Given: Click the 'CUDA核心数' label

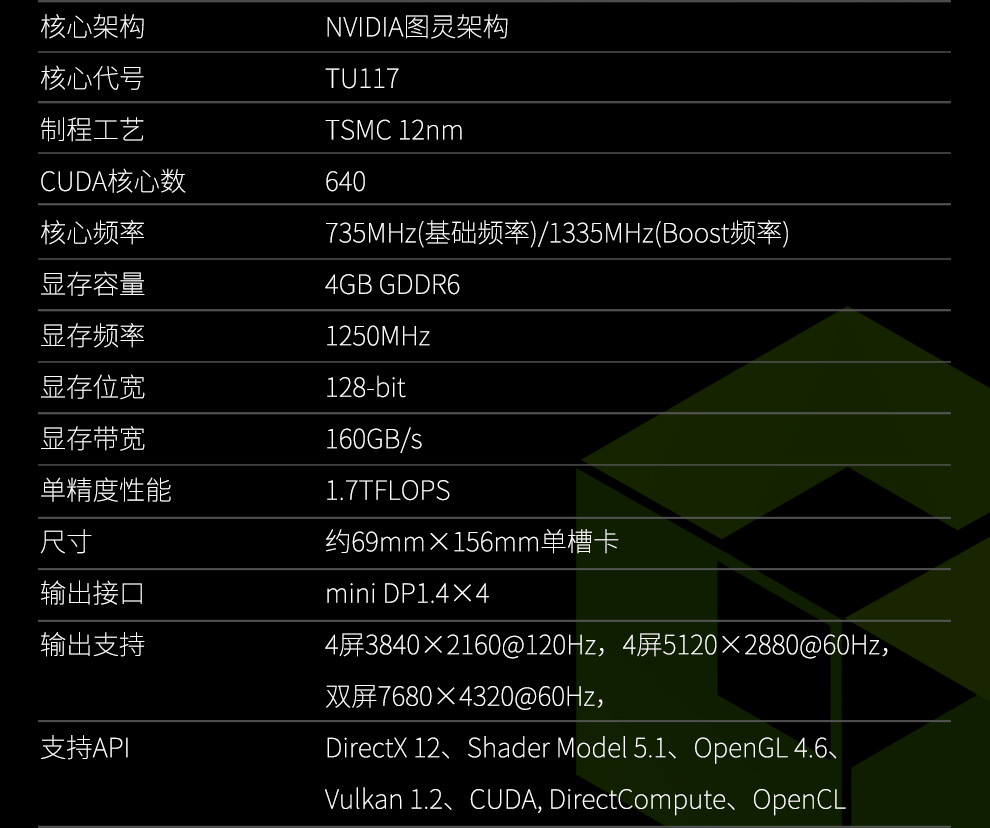Looking at the screenshot, I should point(113,181).
